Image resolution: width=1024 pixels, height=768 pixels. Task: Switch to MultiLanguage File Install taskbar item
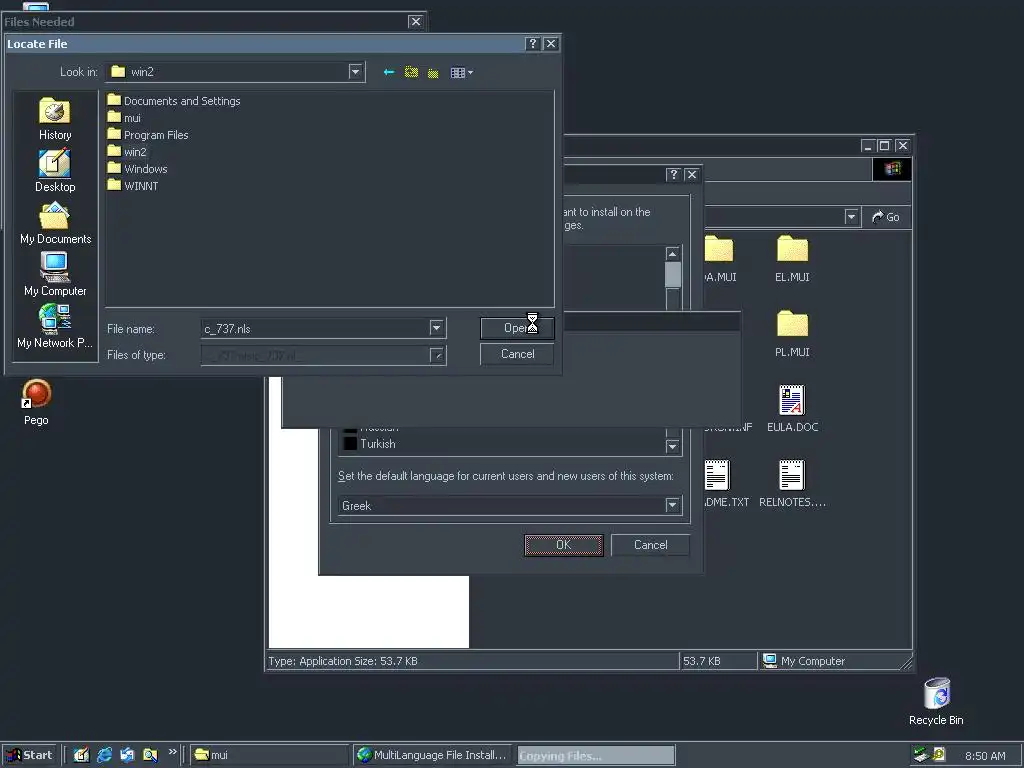[433, 755]
